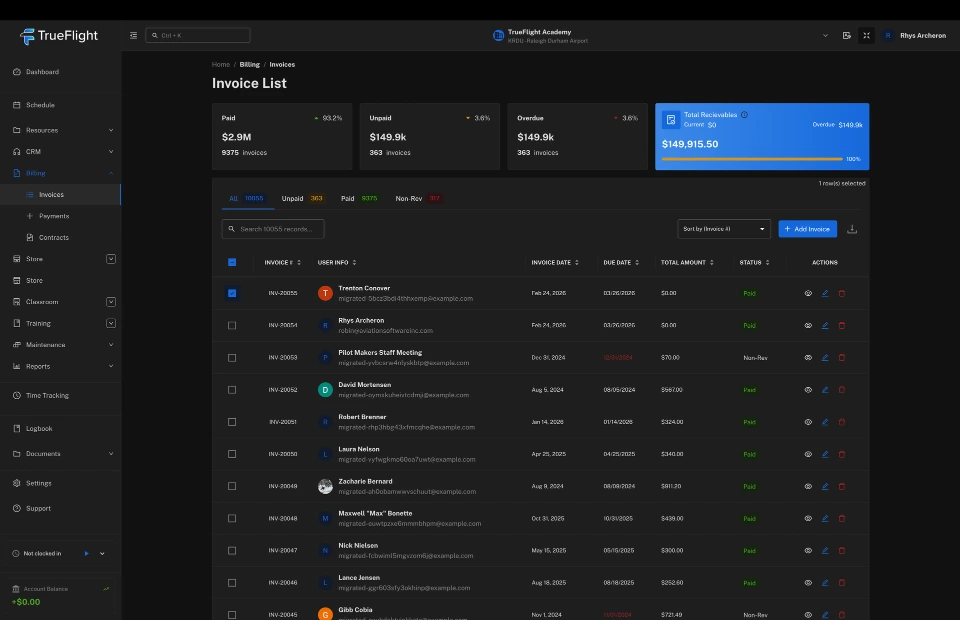The width and height of the screenshot is (960, 620).
Task: Click the Total Receivables progress bar
Action: (x=752, y=159)
